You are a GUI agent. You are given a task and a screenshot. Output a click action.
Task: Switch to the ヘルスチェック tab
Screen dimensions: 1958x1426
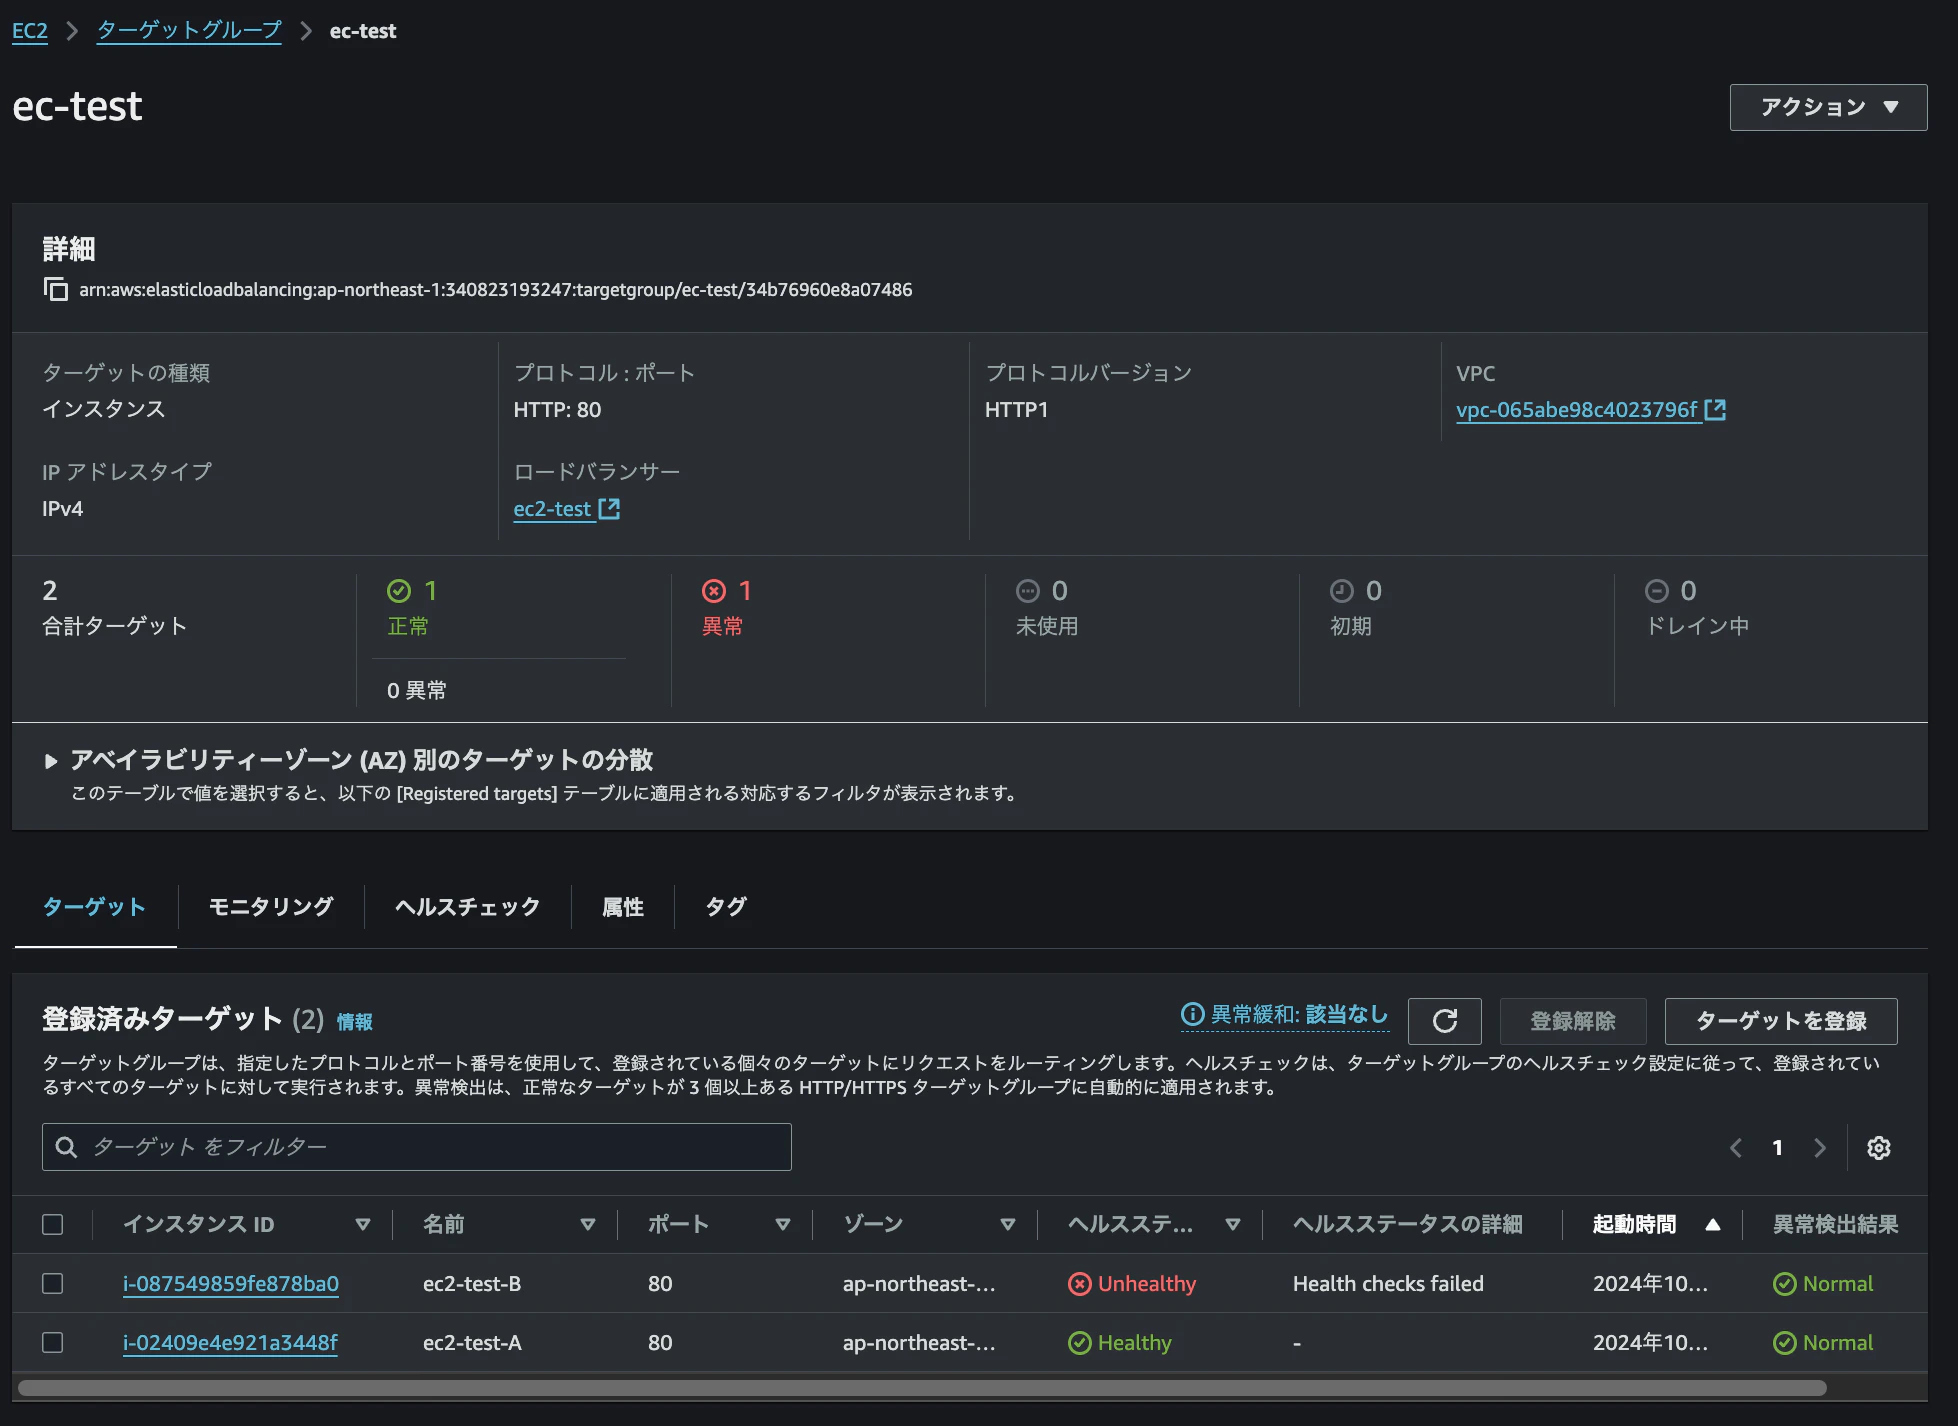467,907
